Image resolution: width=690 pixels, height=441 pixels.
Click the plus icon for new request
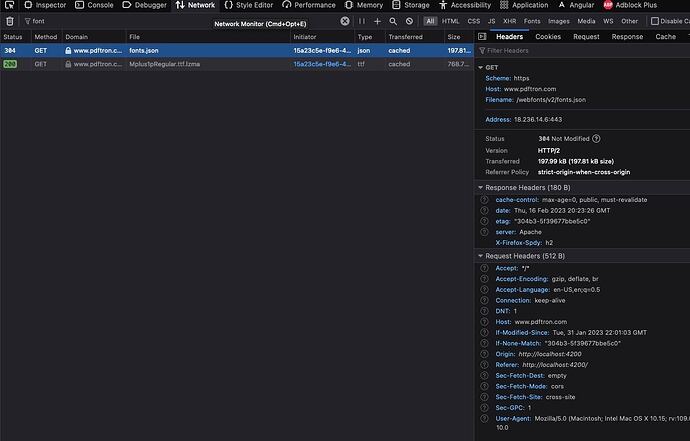[378, 21]
